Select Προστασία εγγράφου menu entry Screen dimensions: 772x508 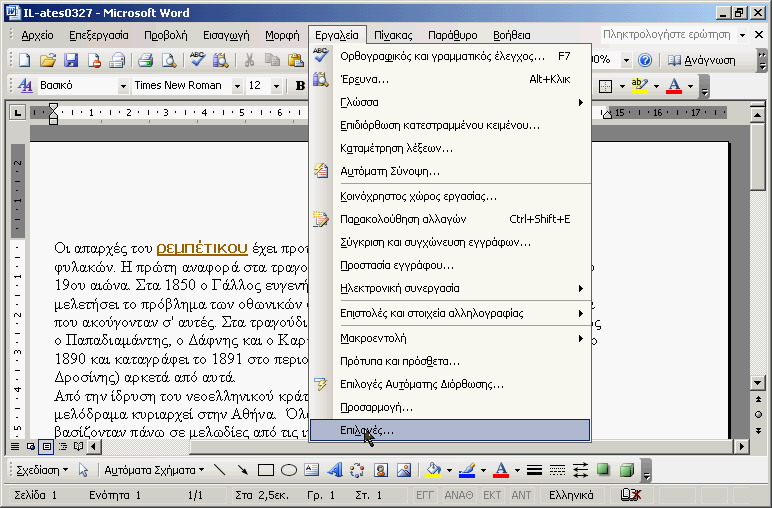pos(397,265)
